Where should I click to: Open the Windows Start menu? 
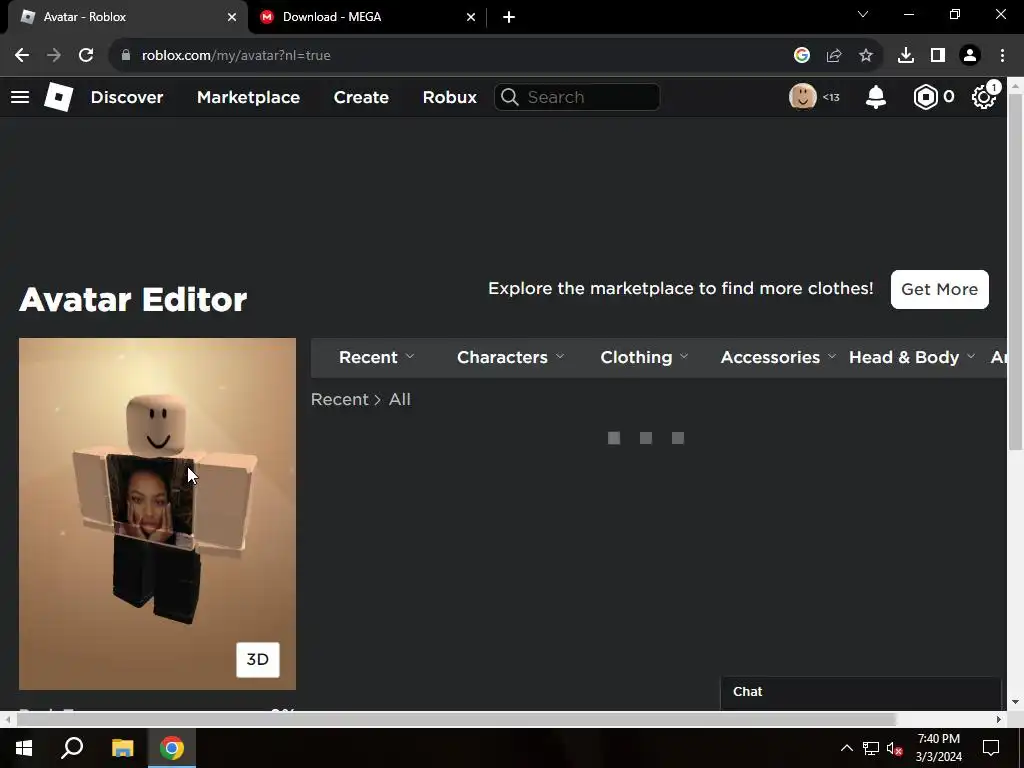(x=24, y=748)
